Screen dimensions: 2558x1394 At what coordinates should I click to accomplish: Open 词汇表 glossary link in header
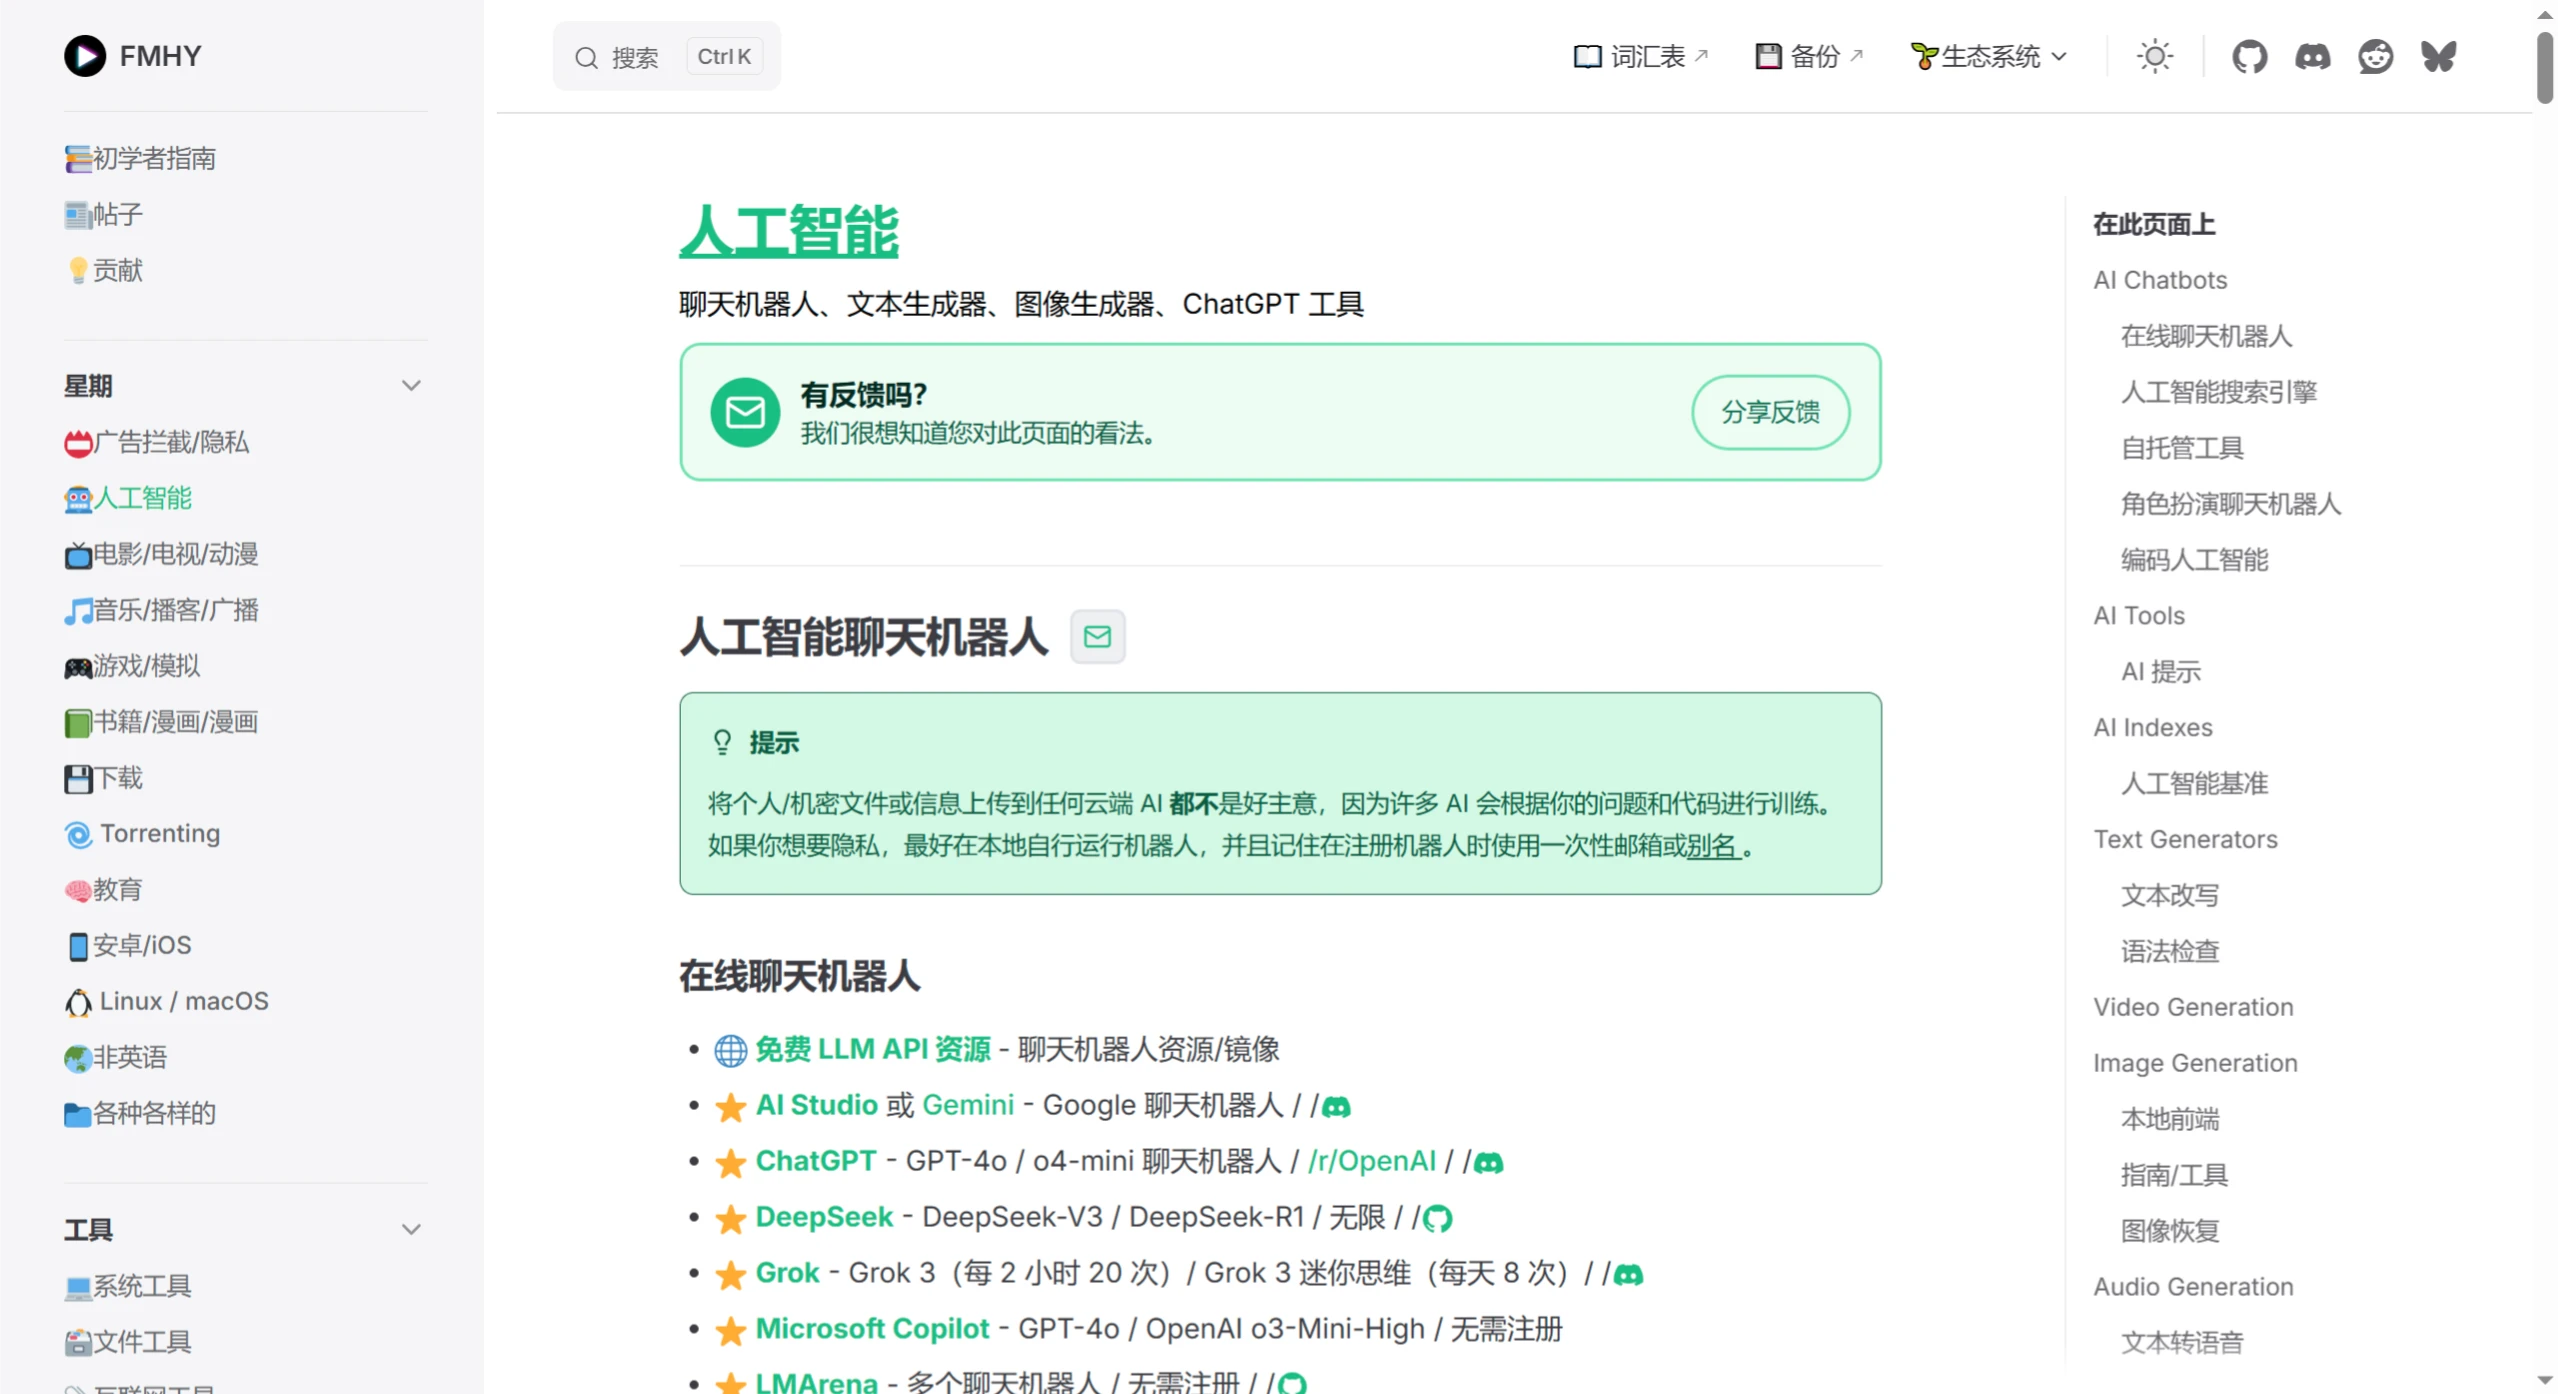[1640, 56]
